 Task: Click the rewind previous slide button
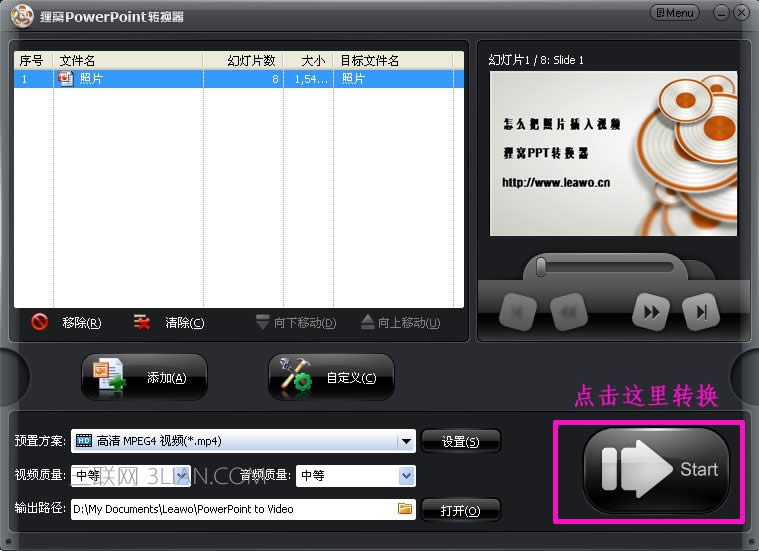(x=568, y=312)
